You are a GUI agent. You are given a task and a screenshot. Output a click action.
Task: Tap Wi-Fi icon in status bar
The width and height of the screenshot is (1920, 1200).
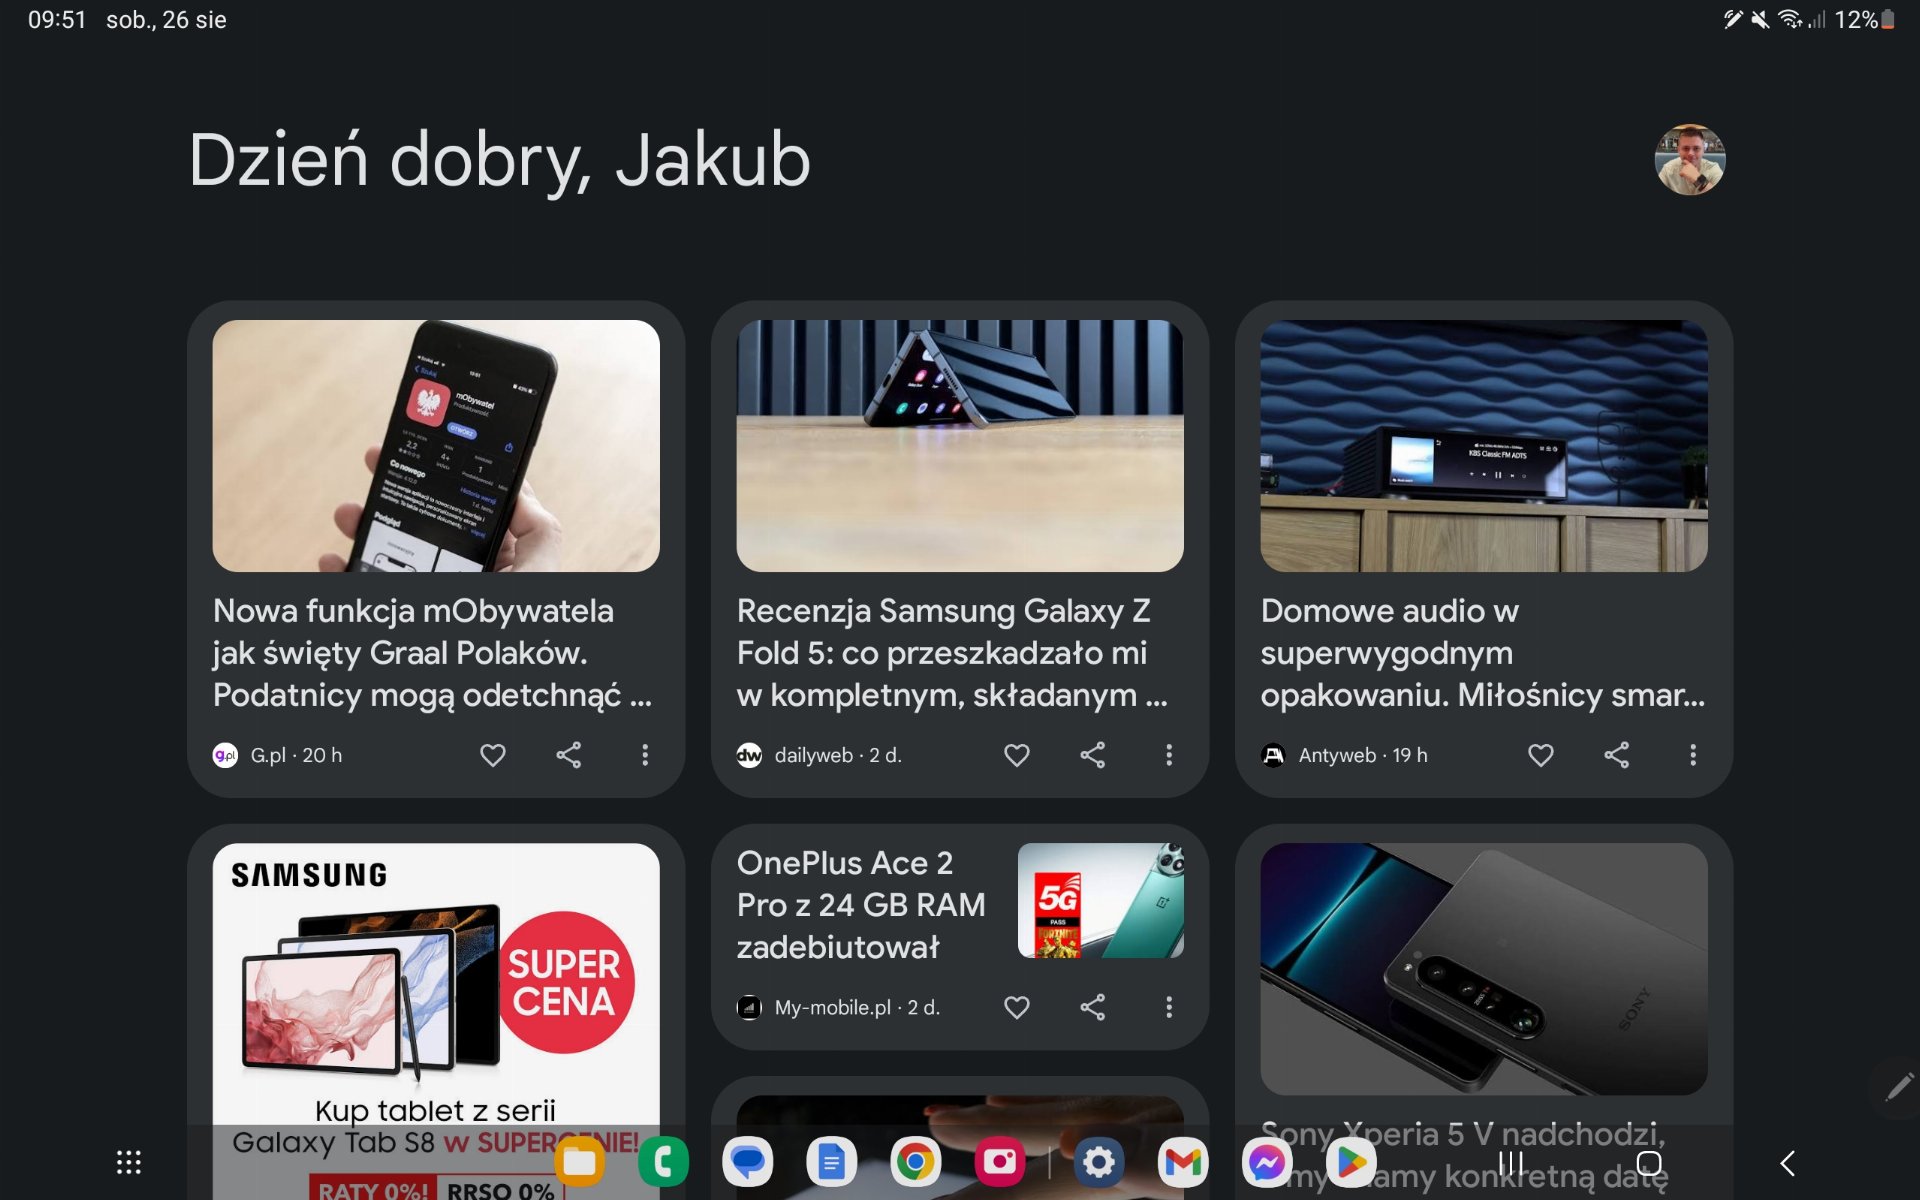[x=1790, y=20]
